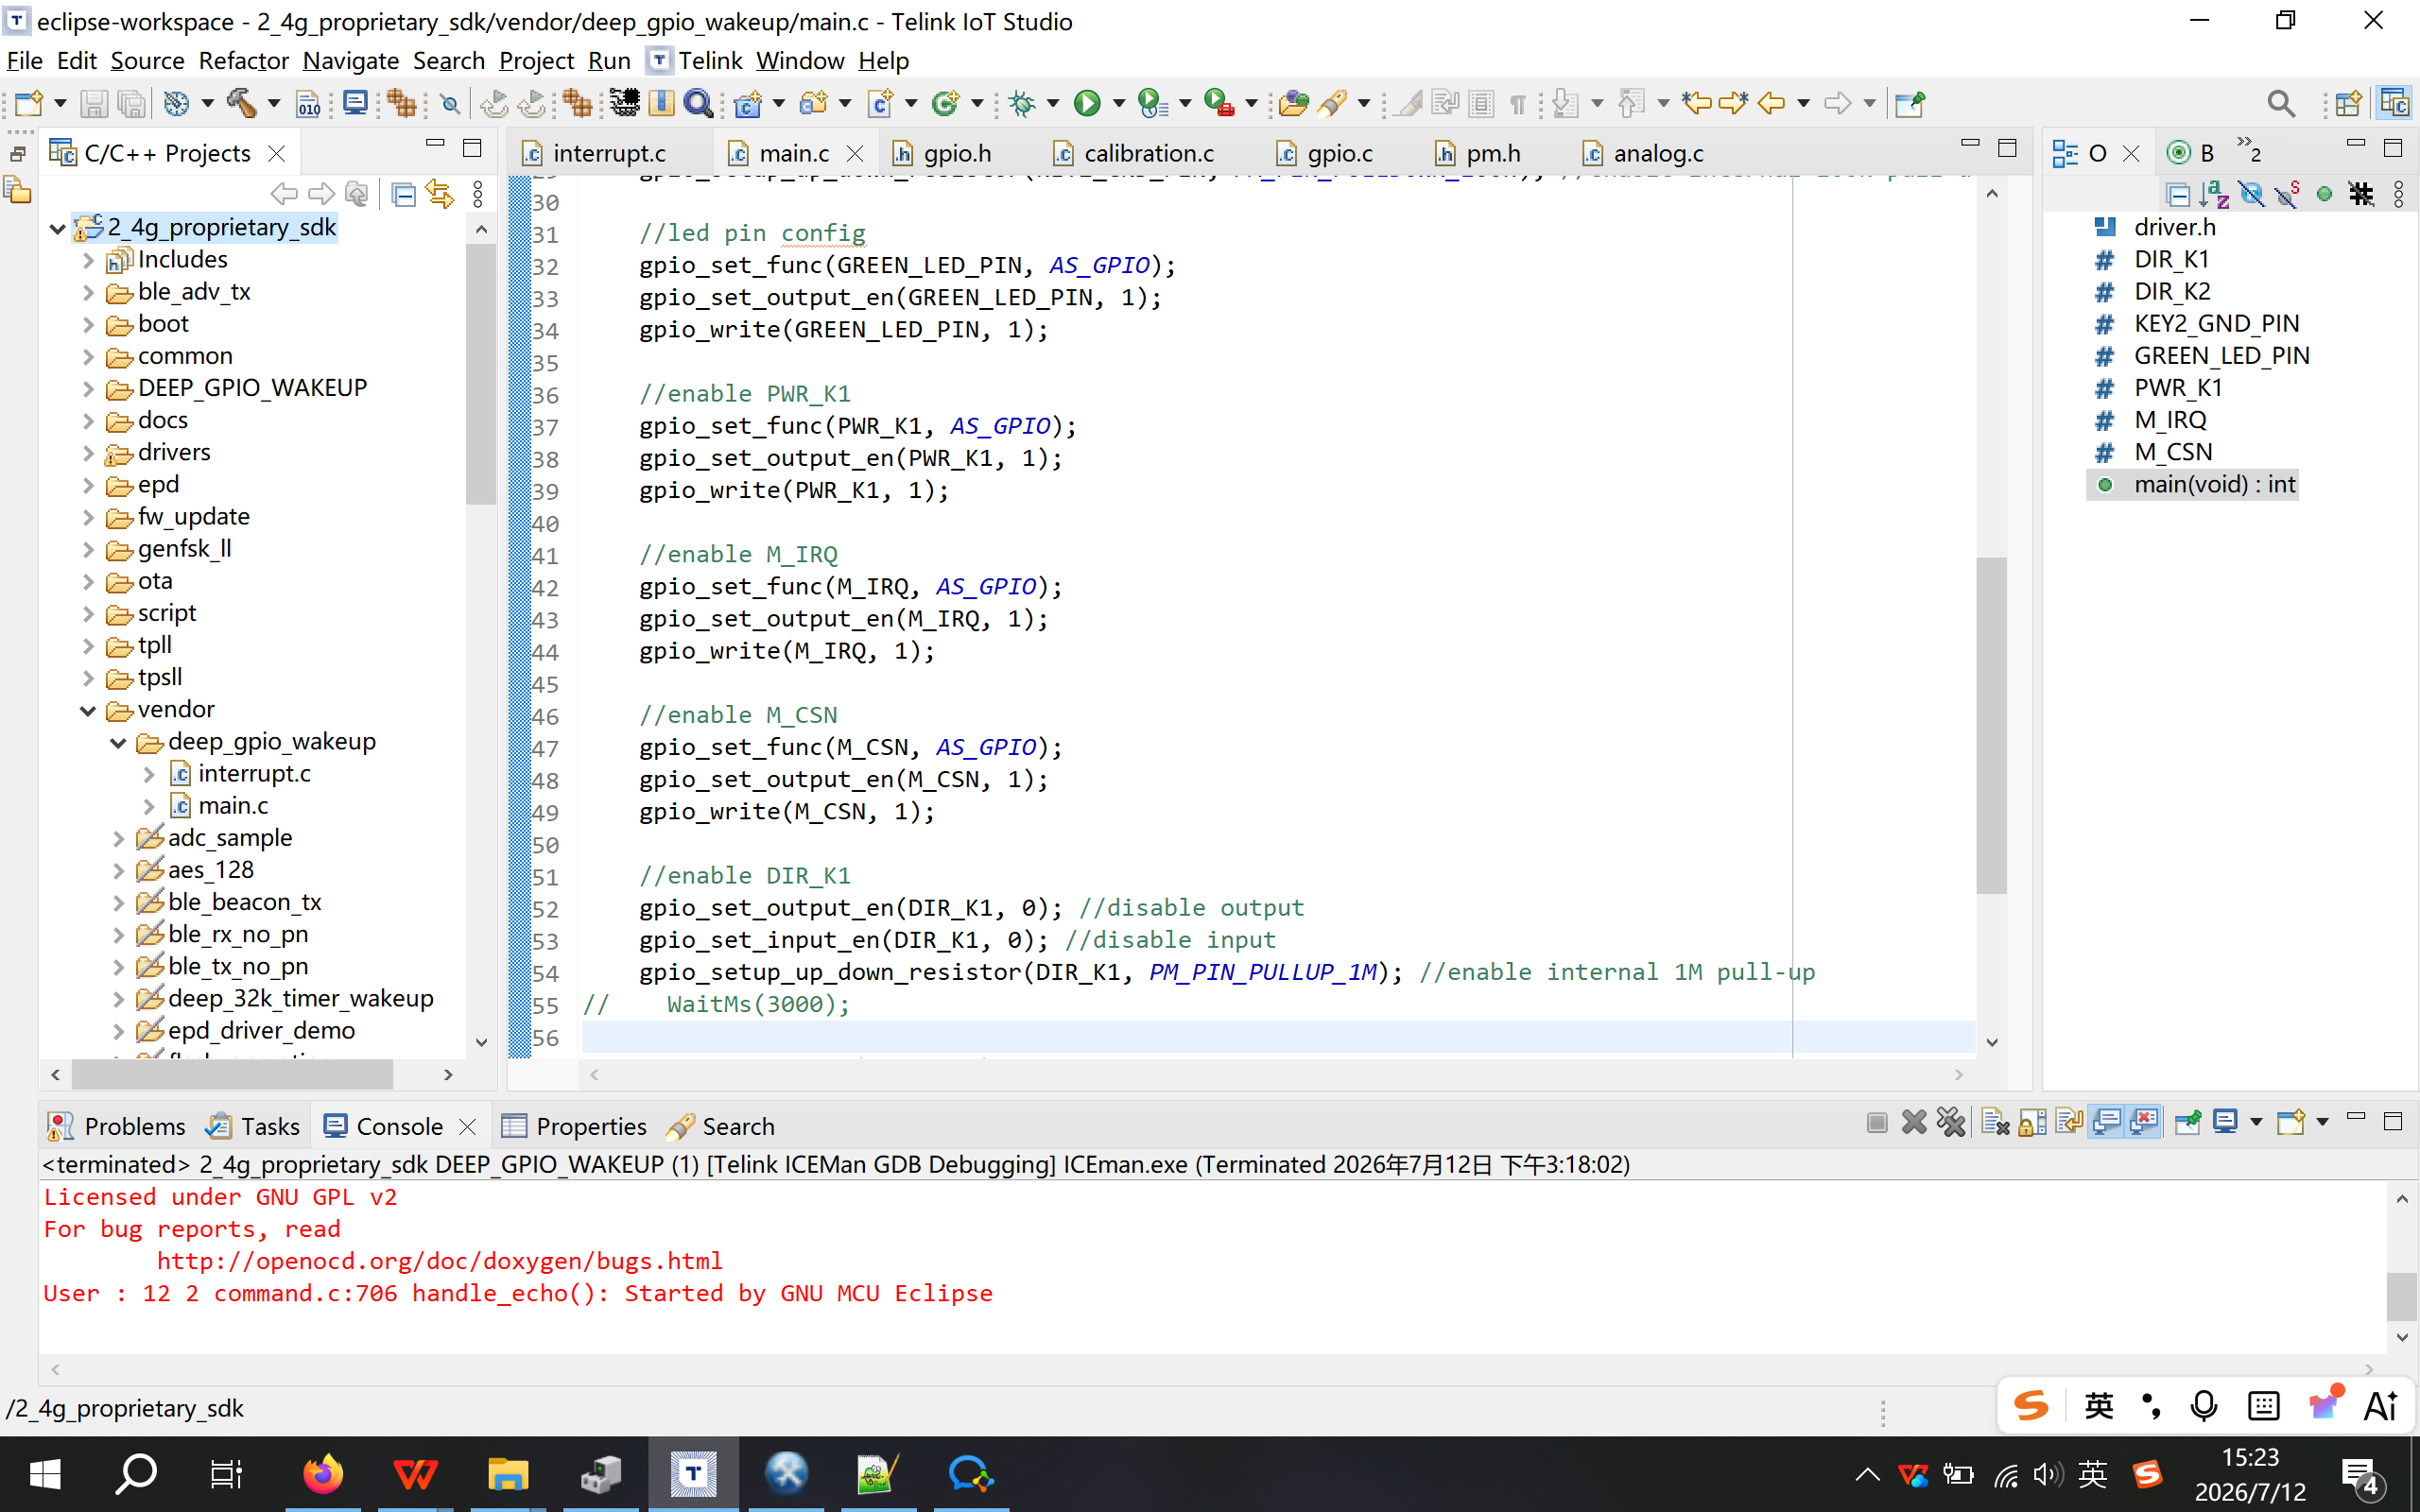Open Firefox from the Windows taskbar
Image resolution: width=2420 pixels, height=1512 pixels.
pos(323,1474)
